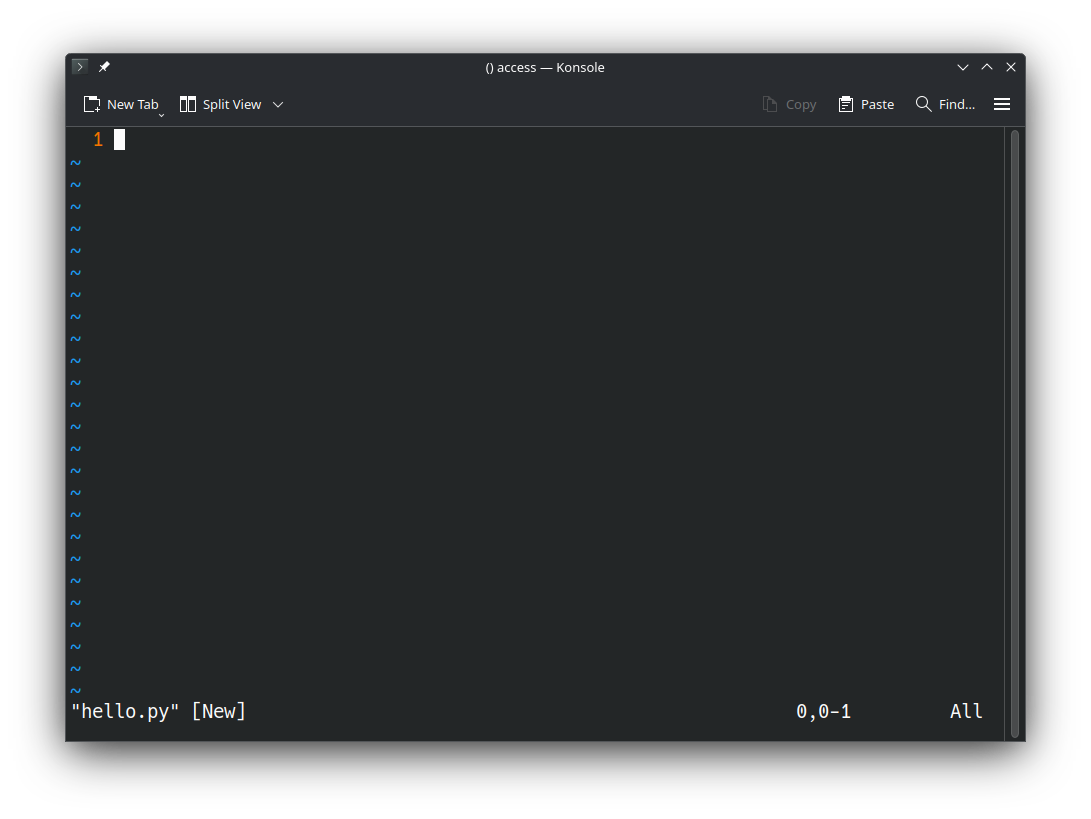
Task: Select the Paste menu entry
Action: point(877,103)
